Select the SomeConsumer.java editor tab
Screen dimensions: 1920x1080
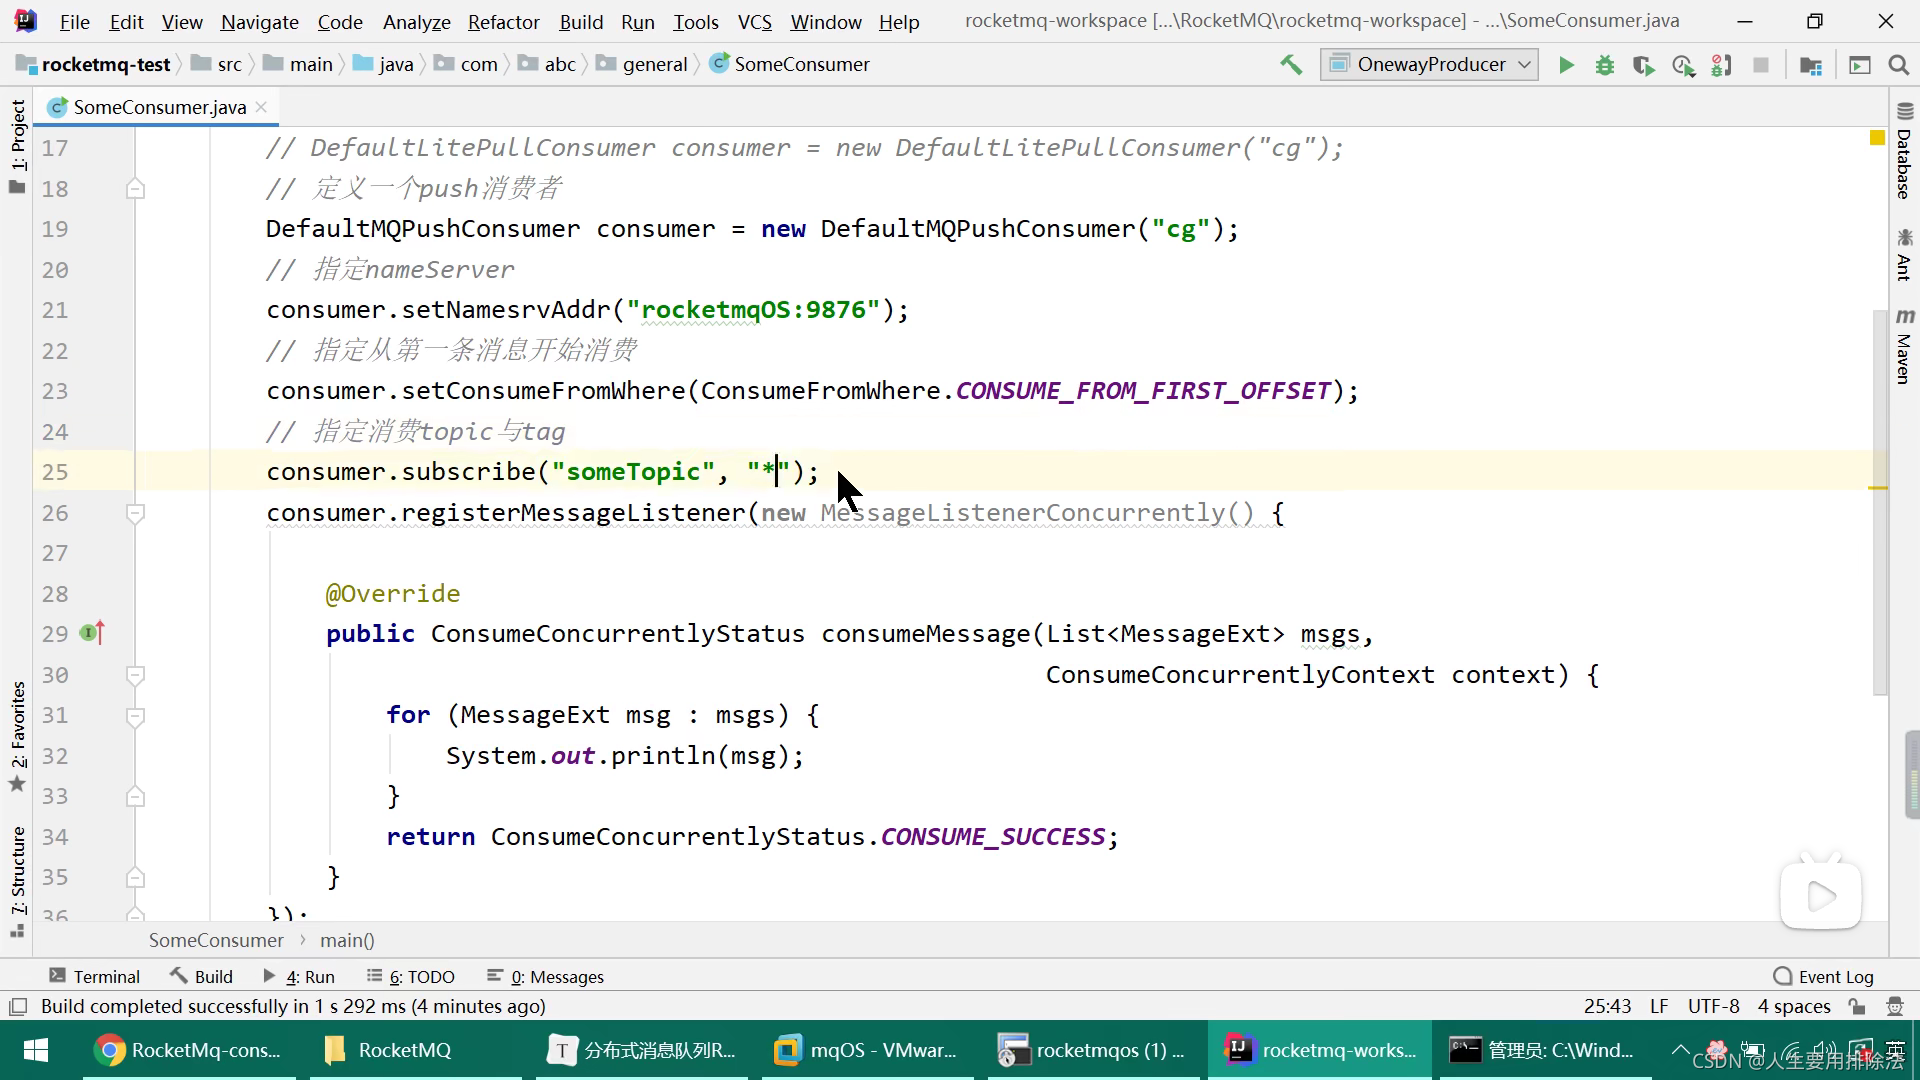pyautogui.click(x=157, y=107)
